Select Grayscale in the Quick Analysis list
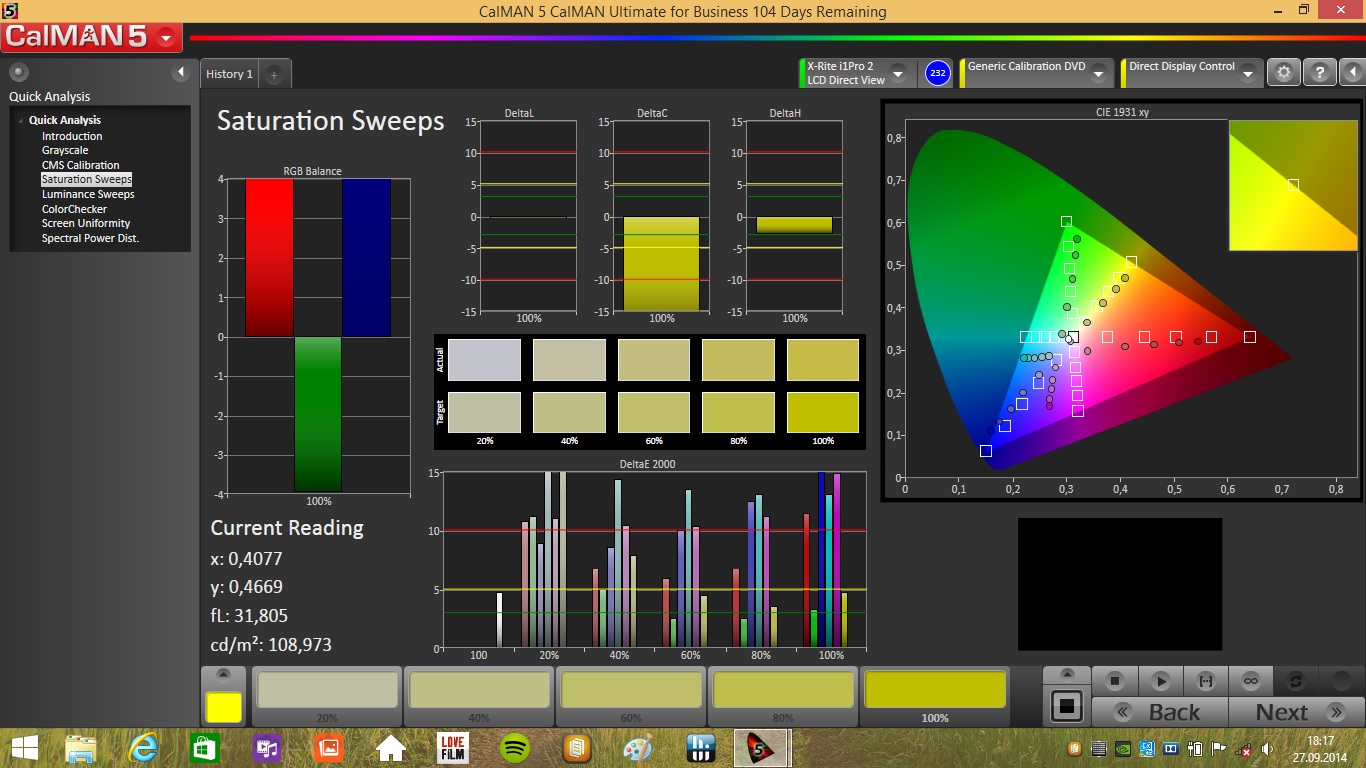1366x768 pixels. 65,150
